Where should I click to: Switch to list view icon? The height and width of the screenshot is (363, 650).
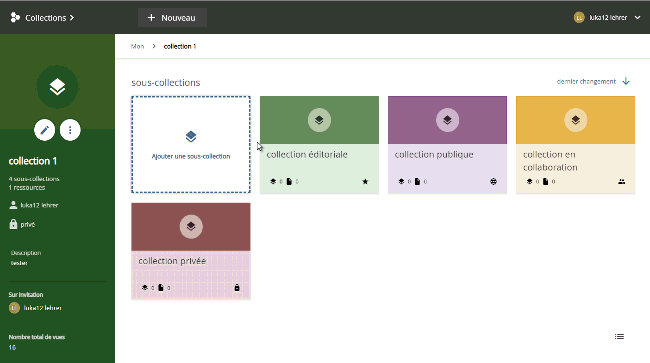point(619,336)
